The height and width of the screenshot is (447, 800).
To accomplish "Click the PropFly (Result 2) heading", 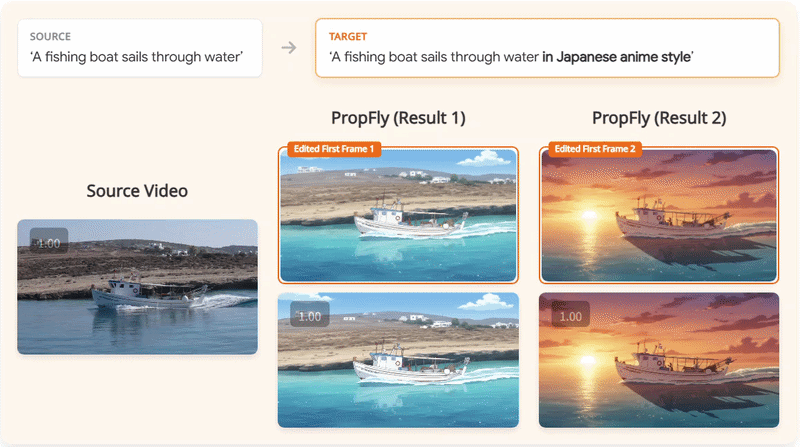I will tap(659, 118).
